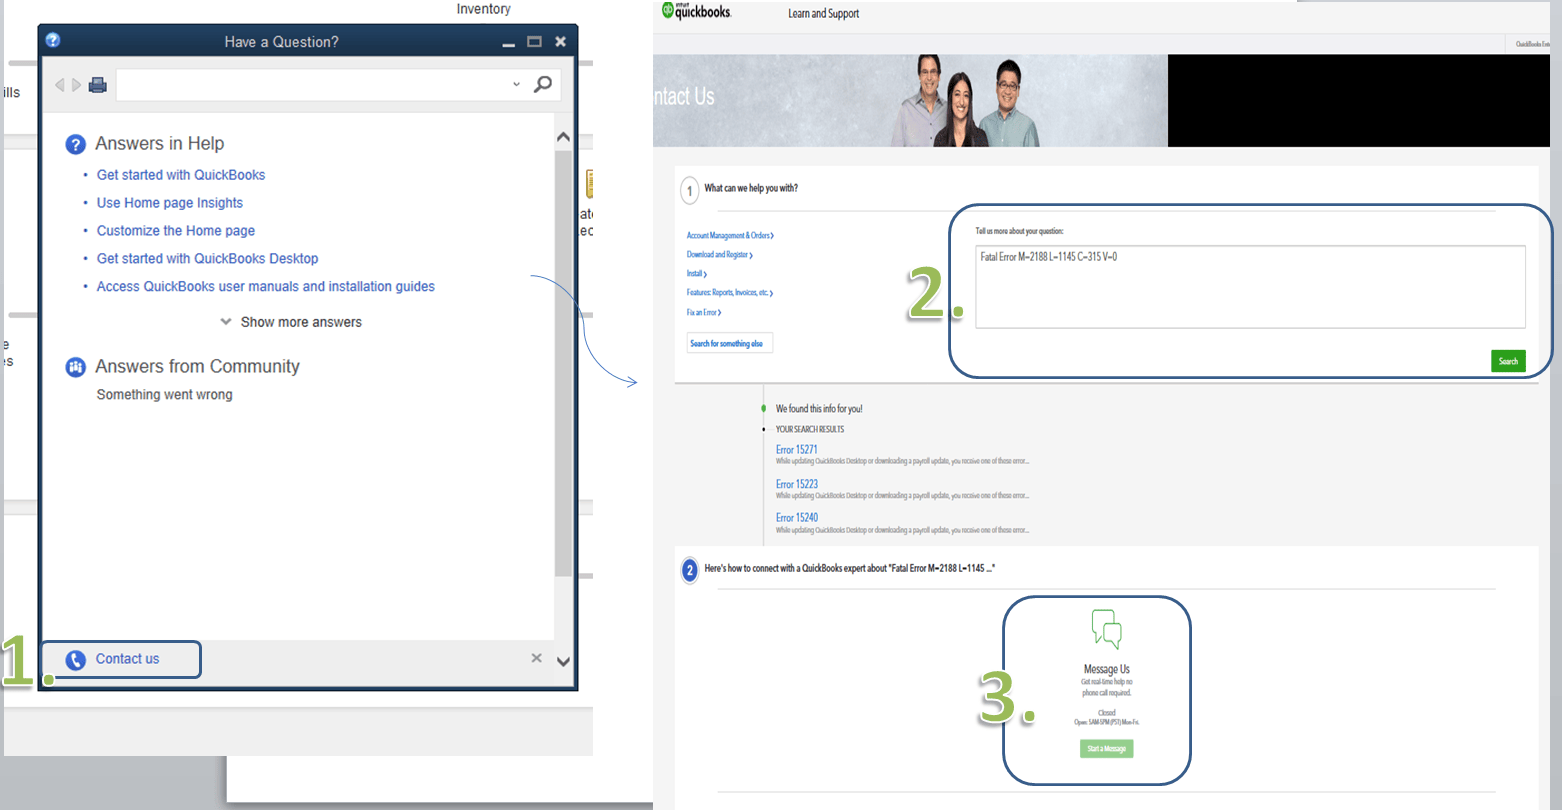Image resolution: width=1562 pixels, height=810 pixels.
Task: Click the community icon beside Answers from Community
Action: click(x=75, y=367)
